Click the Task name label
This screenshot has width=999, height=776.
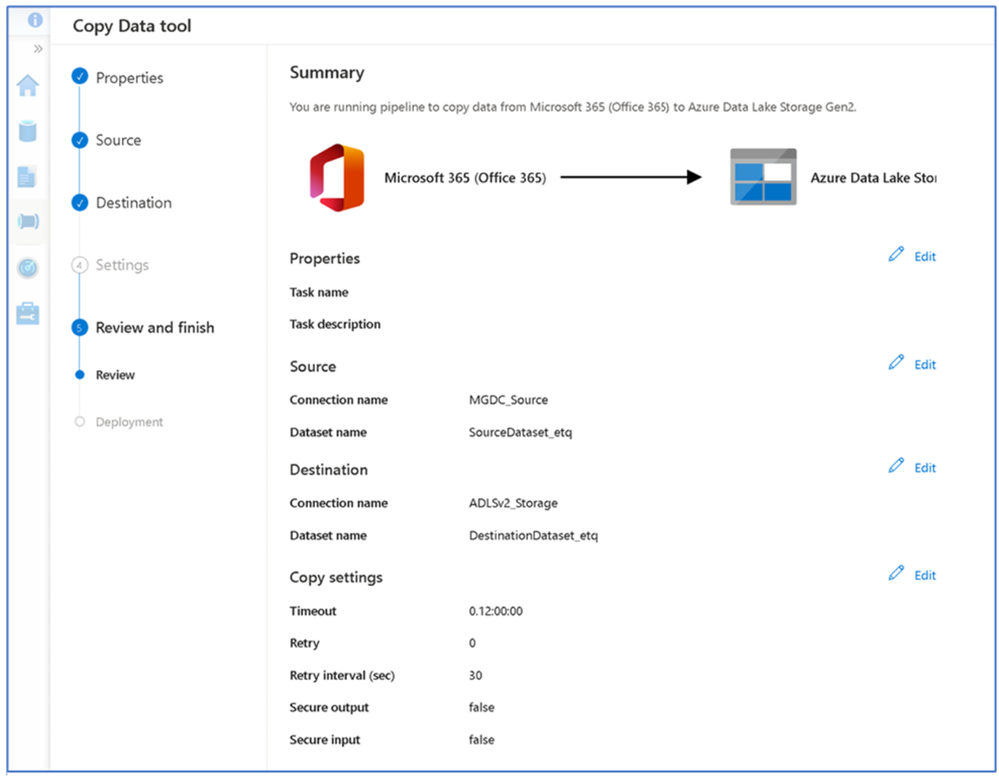(x=319, y=292)
